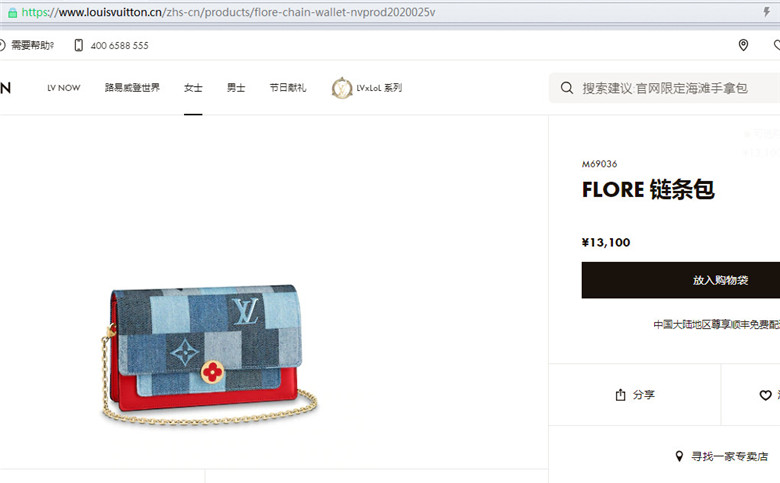The image size is (780, 483).
Task: Click the 放入购物袋 add to bag button
Action: tap(681, 280)
